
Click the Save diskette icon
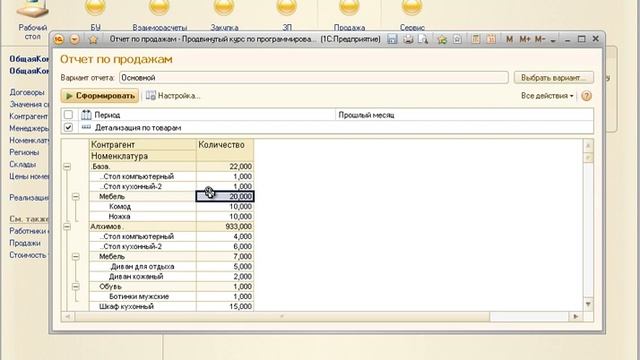click(392, 39)
